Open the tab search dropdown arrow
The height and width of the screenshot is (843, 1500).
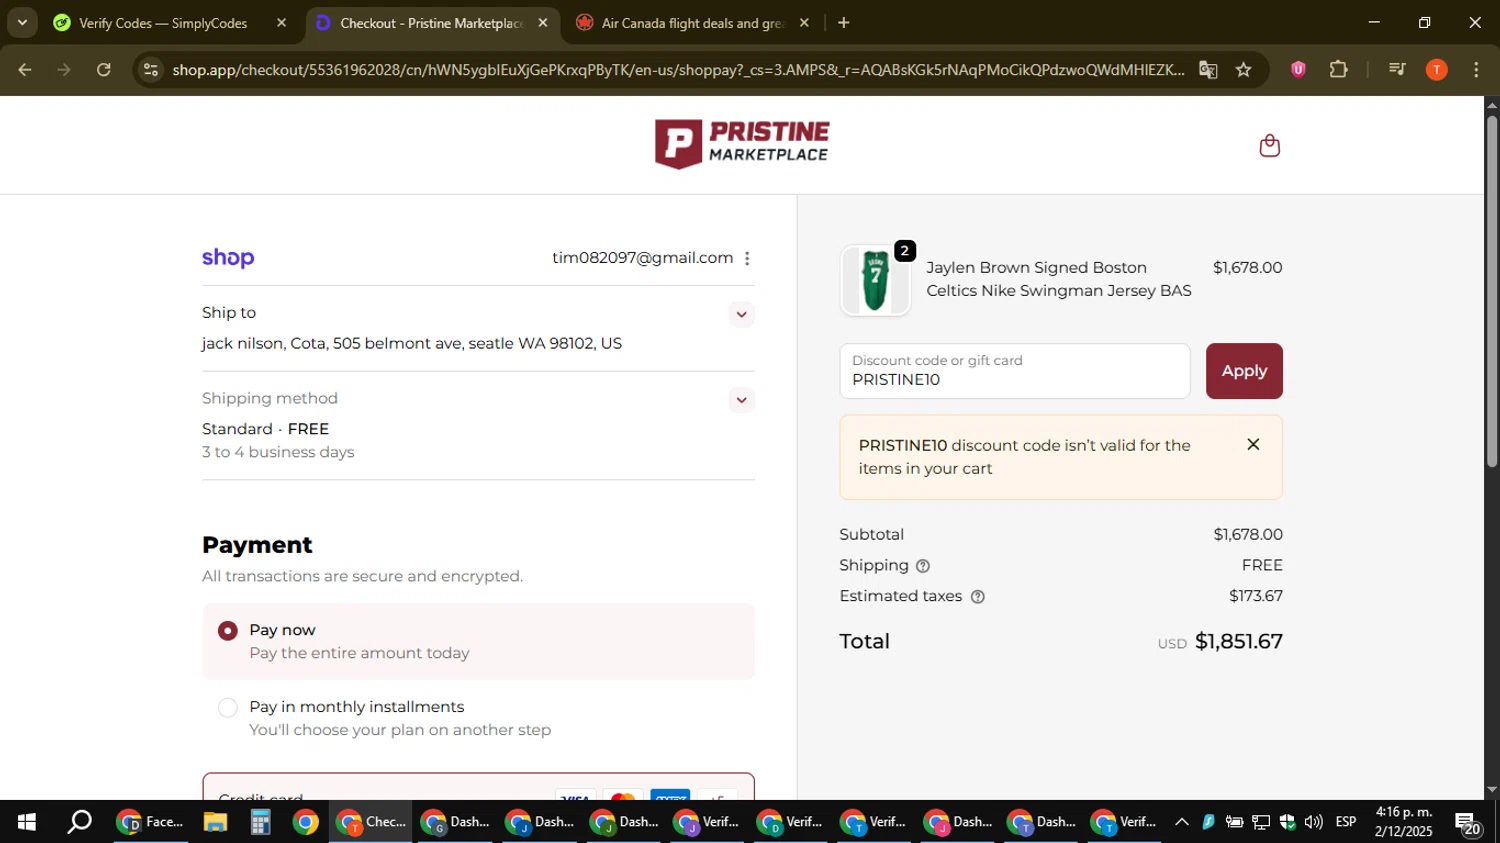coord(22,22)
